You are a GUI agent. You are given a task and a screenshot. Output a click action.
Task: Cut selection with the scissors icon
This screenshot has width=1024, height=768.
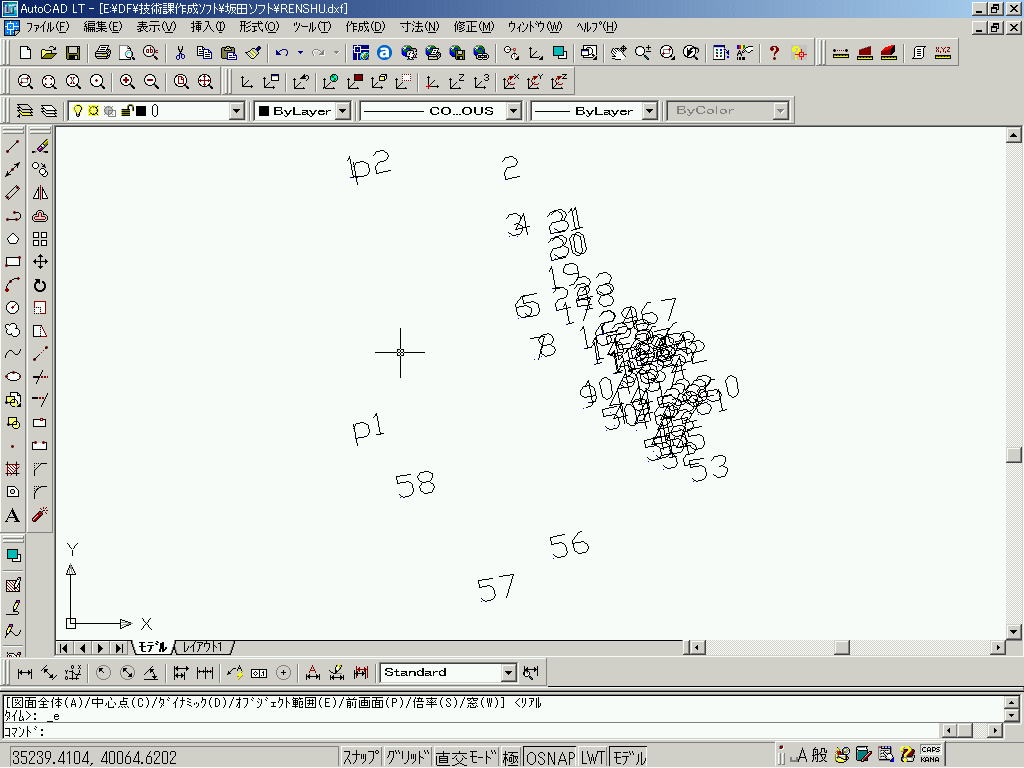coord(180,53)
